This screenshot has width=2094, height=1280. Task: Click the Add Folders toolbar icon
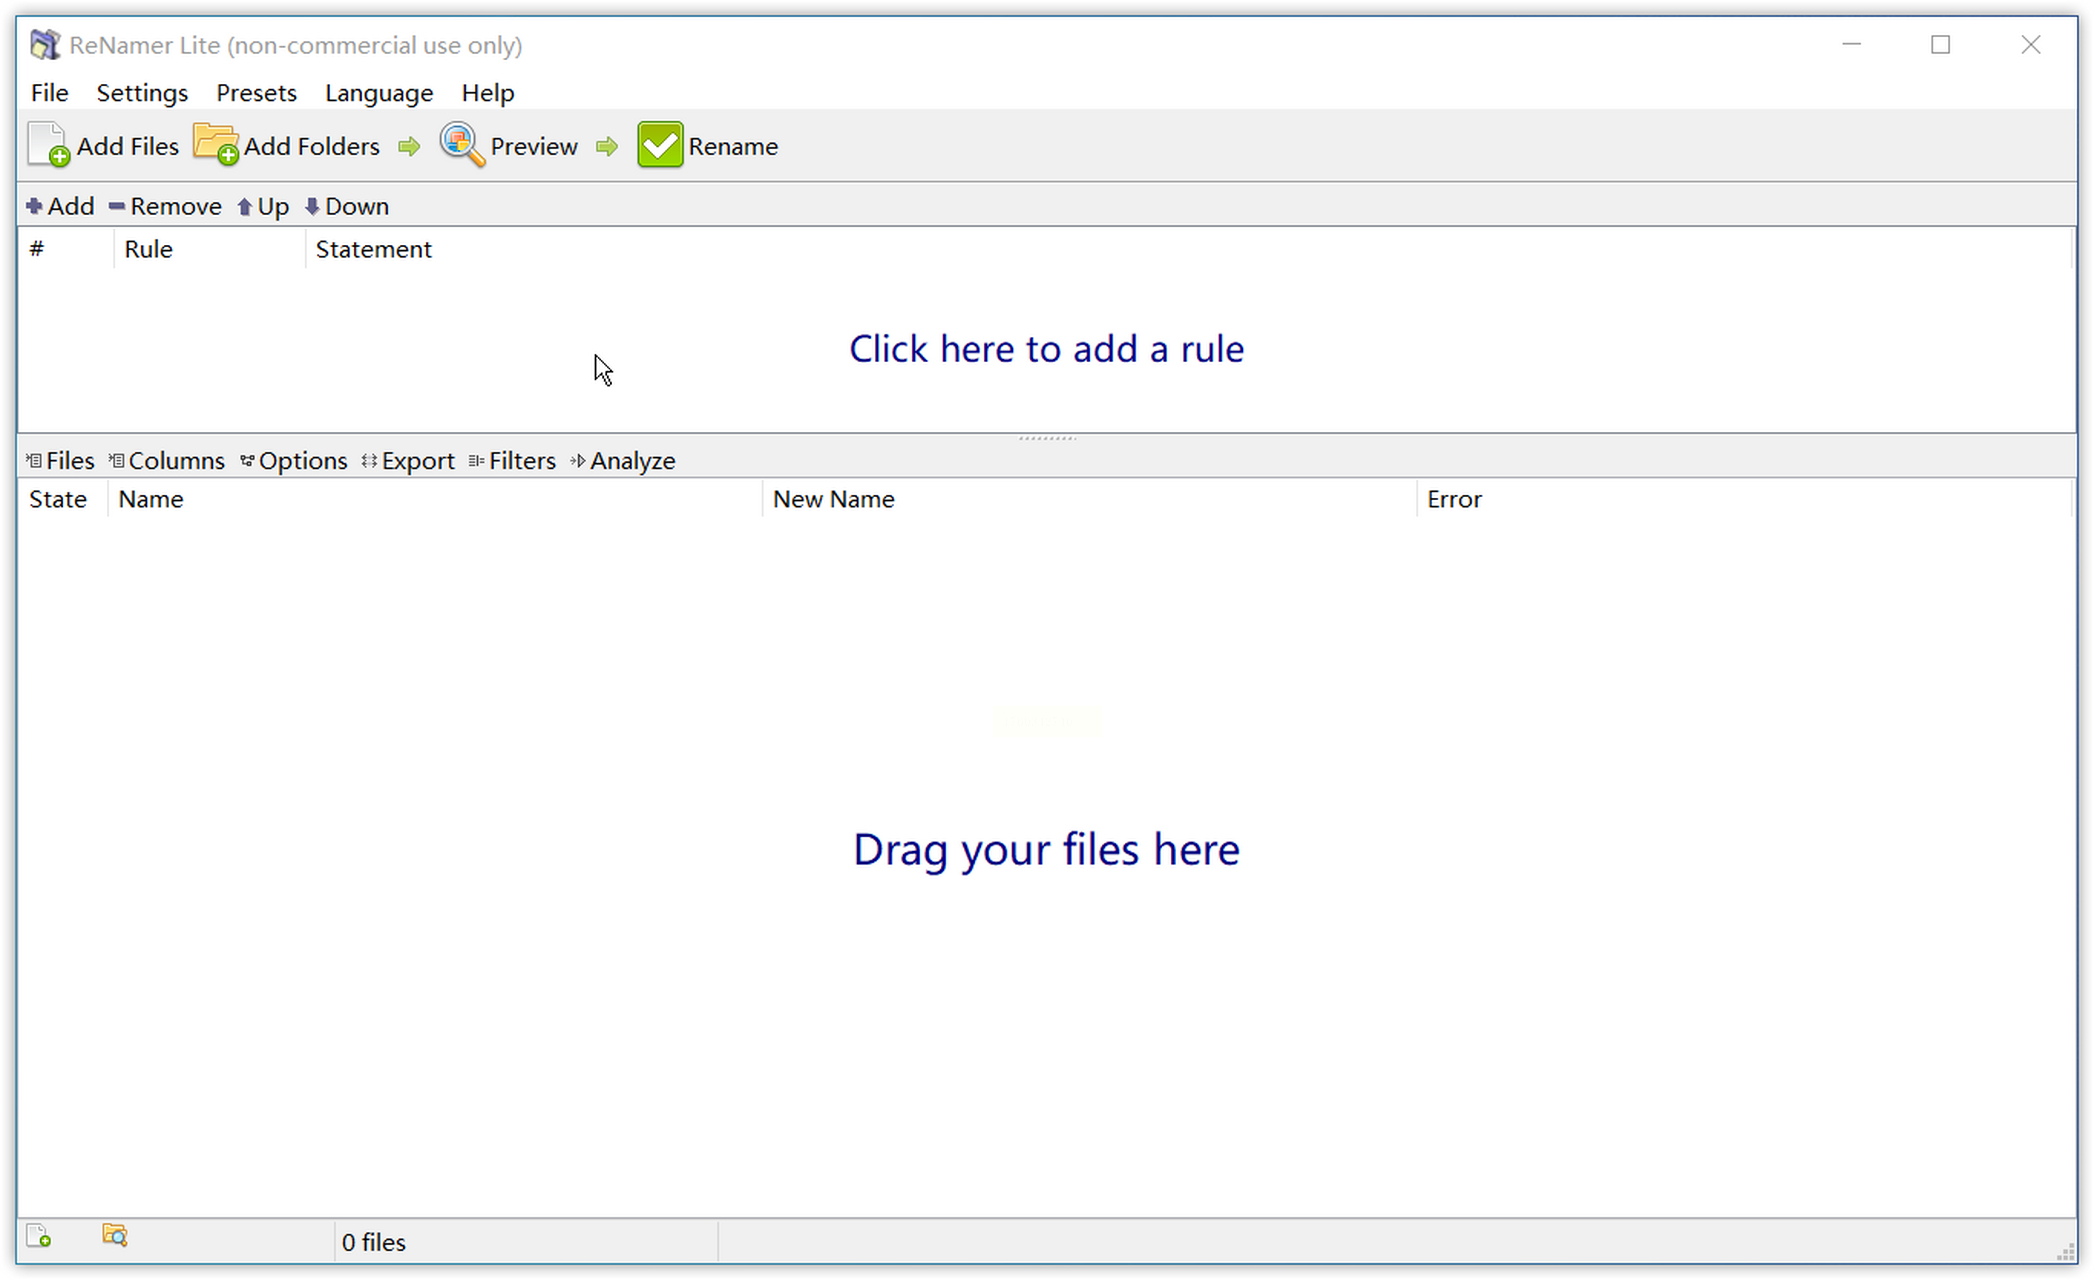[x=216, y=146]
